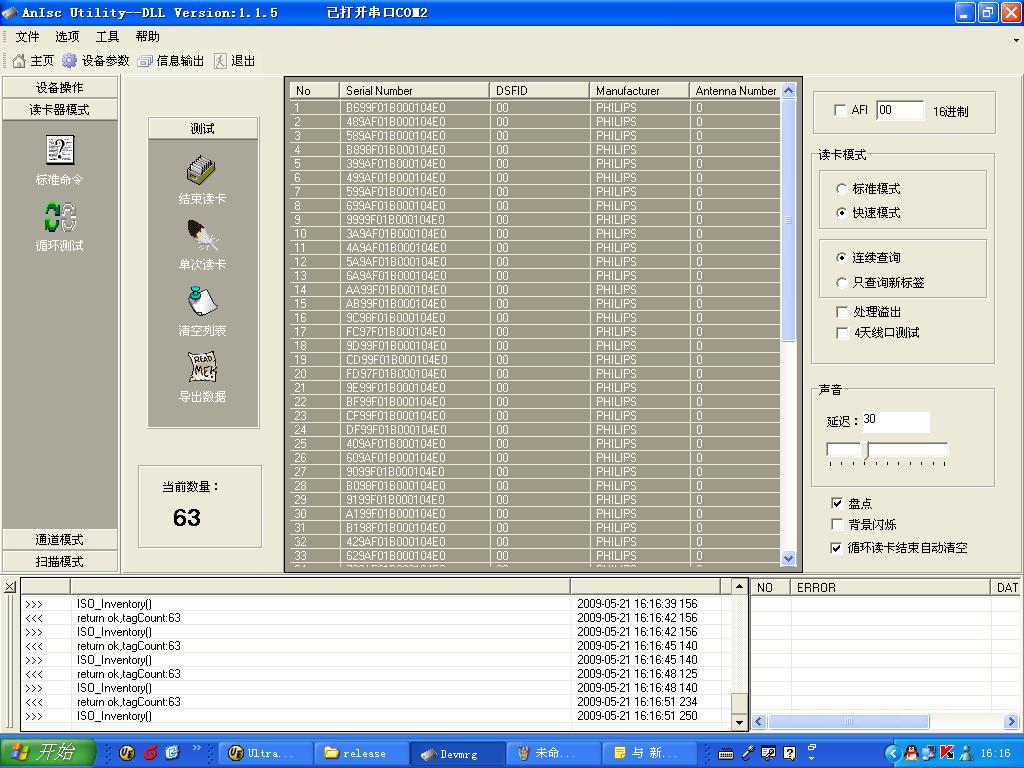This screenshot has width=1024, height=768.
Task: Click the 延迟 delay value field
Action: 895,421
